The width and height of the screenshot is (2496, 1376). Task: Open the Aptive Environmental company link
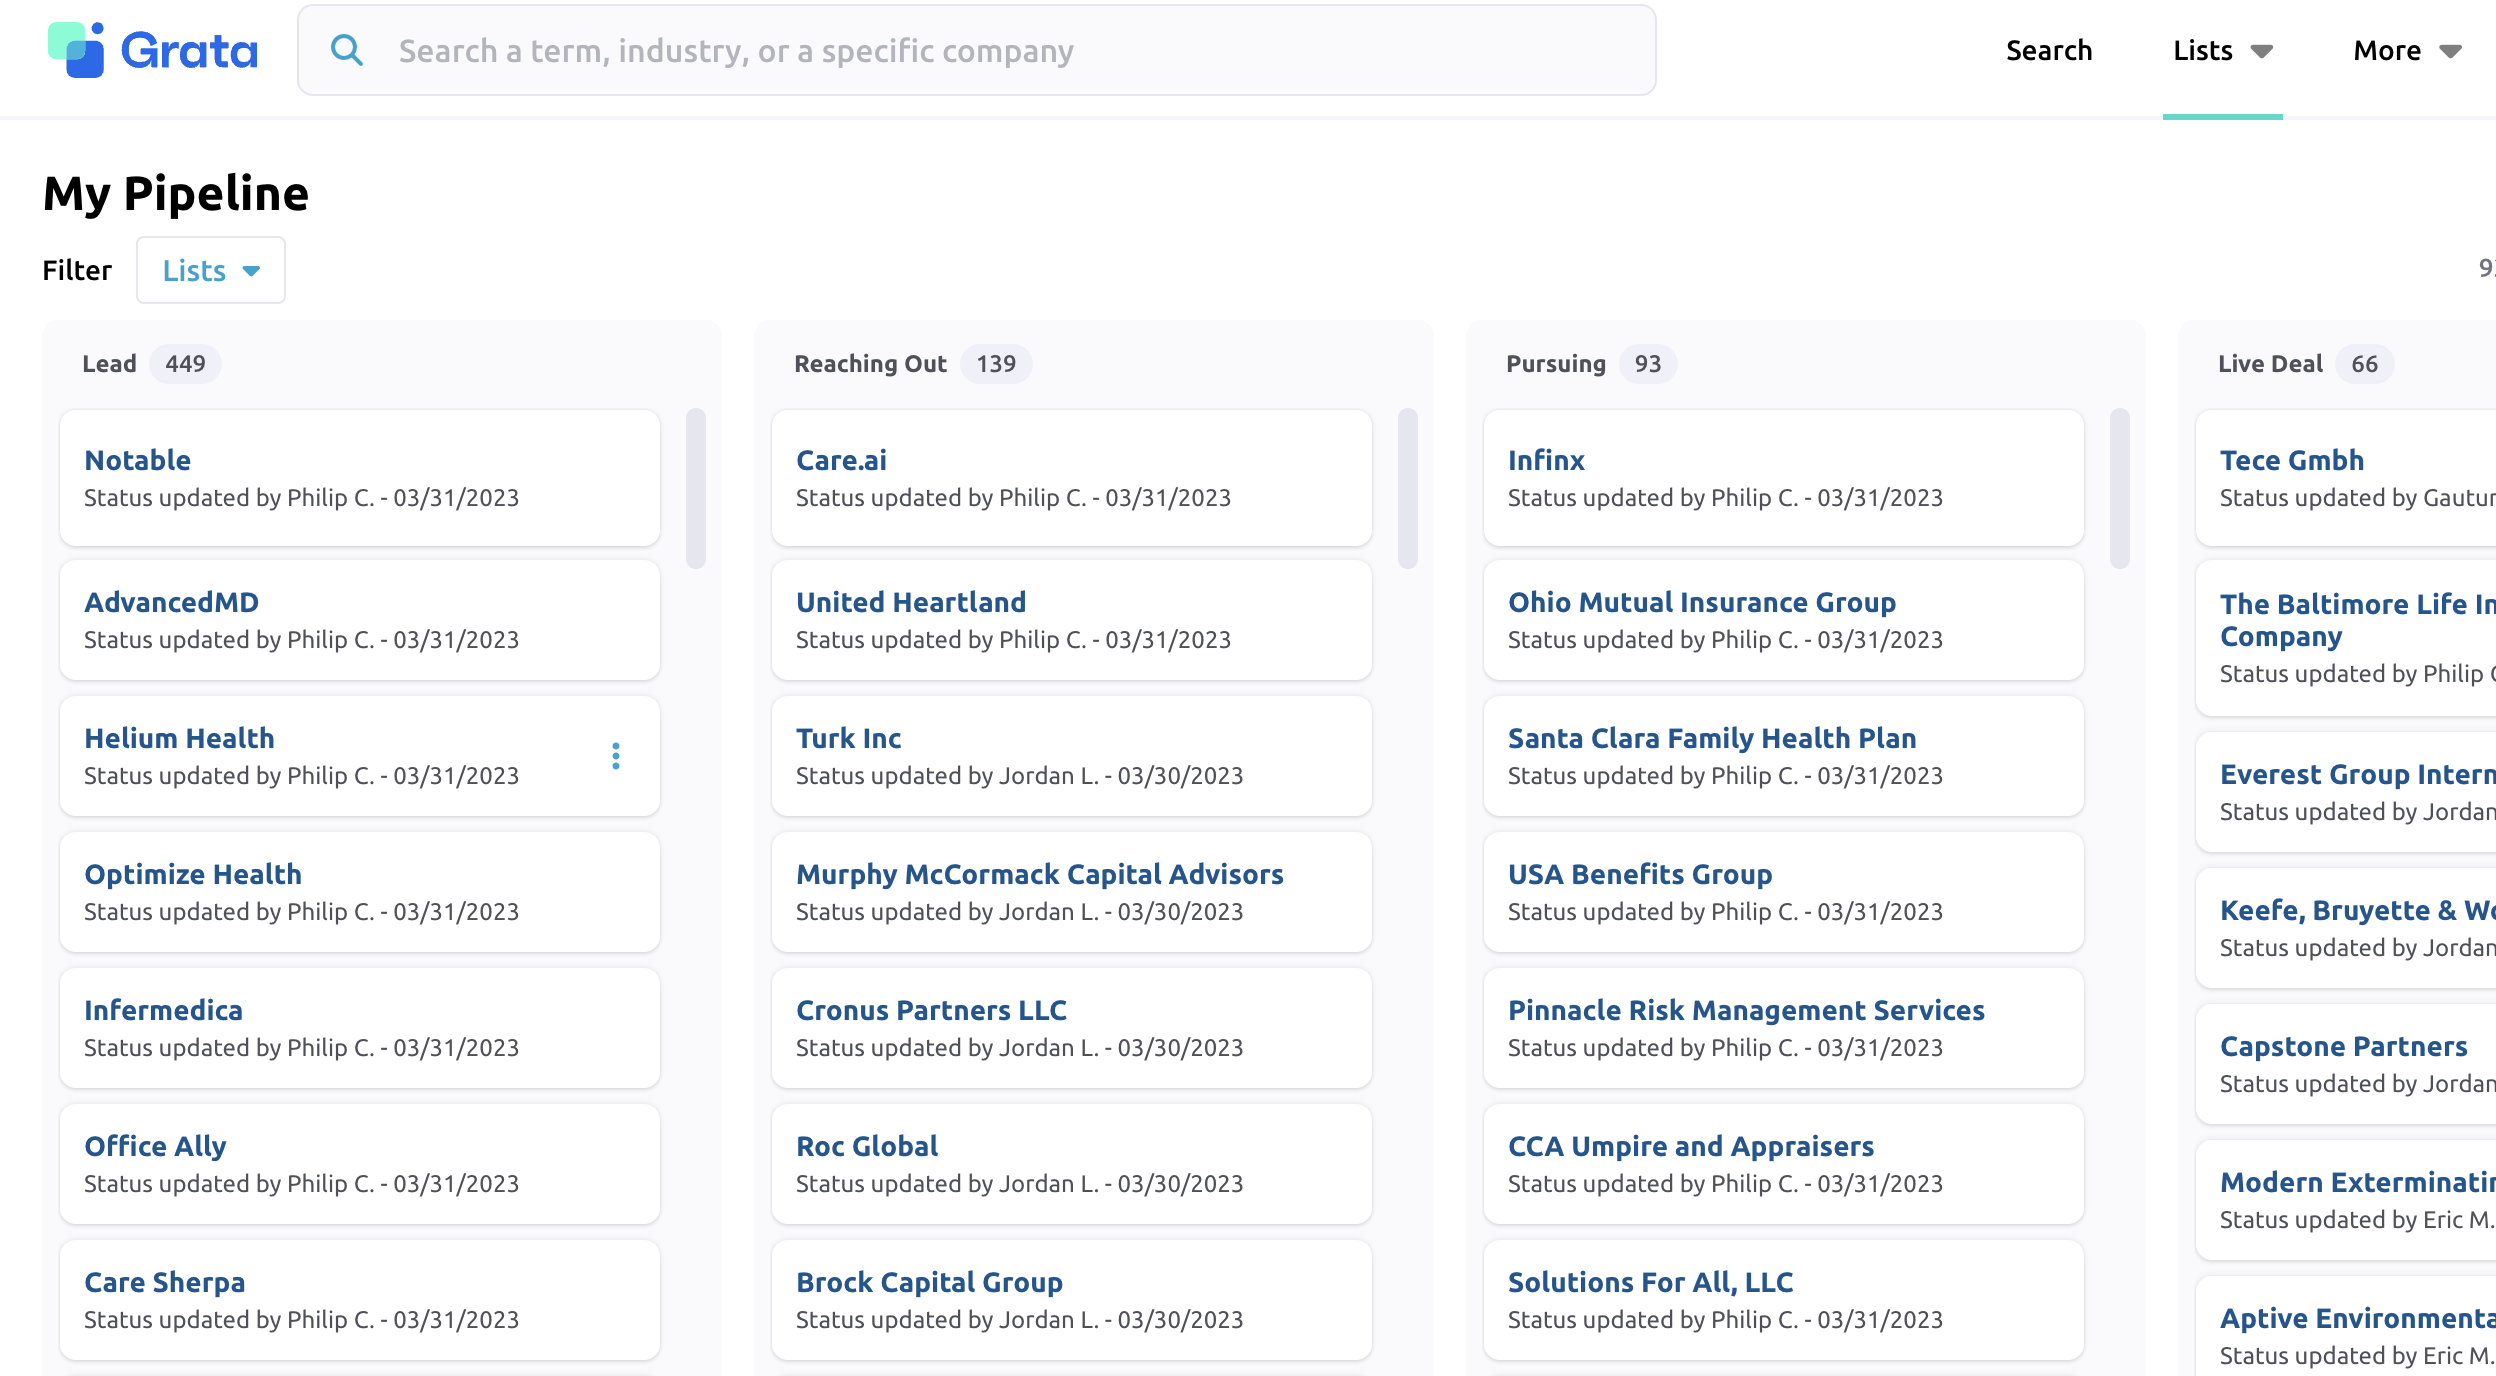point(2357,1318)
